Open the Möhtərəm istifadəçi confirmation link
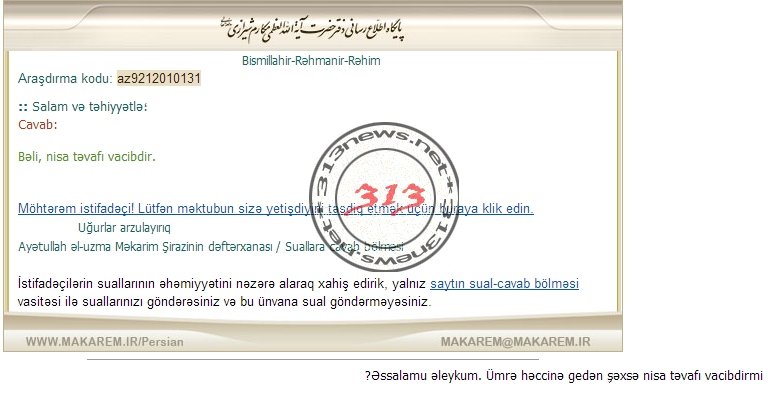768x394 pixels. 276,209
